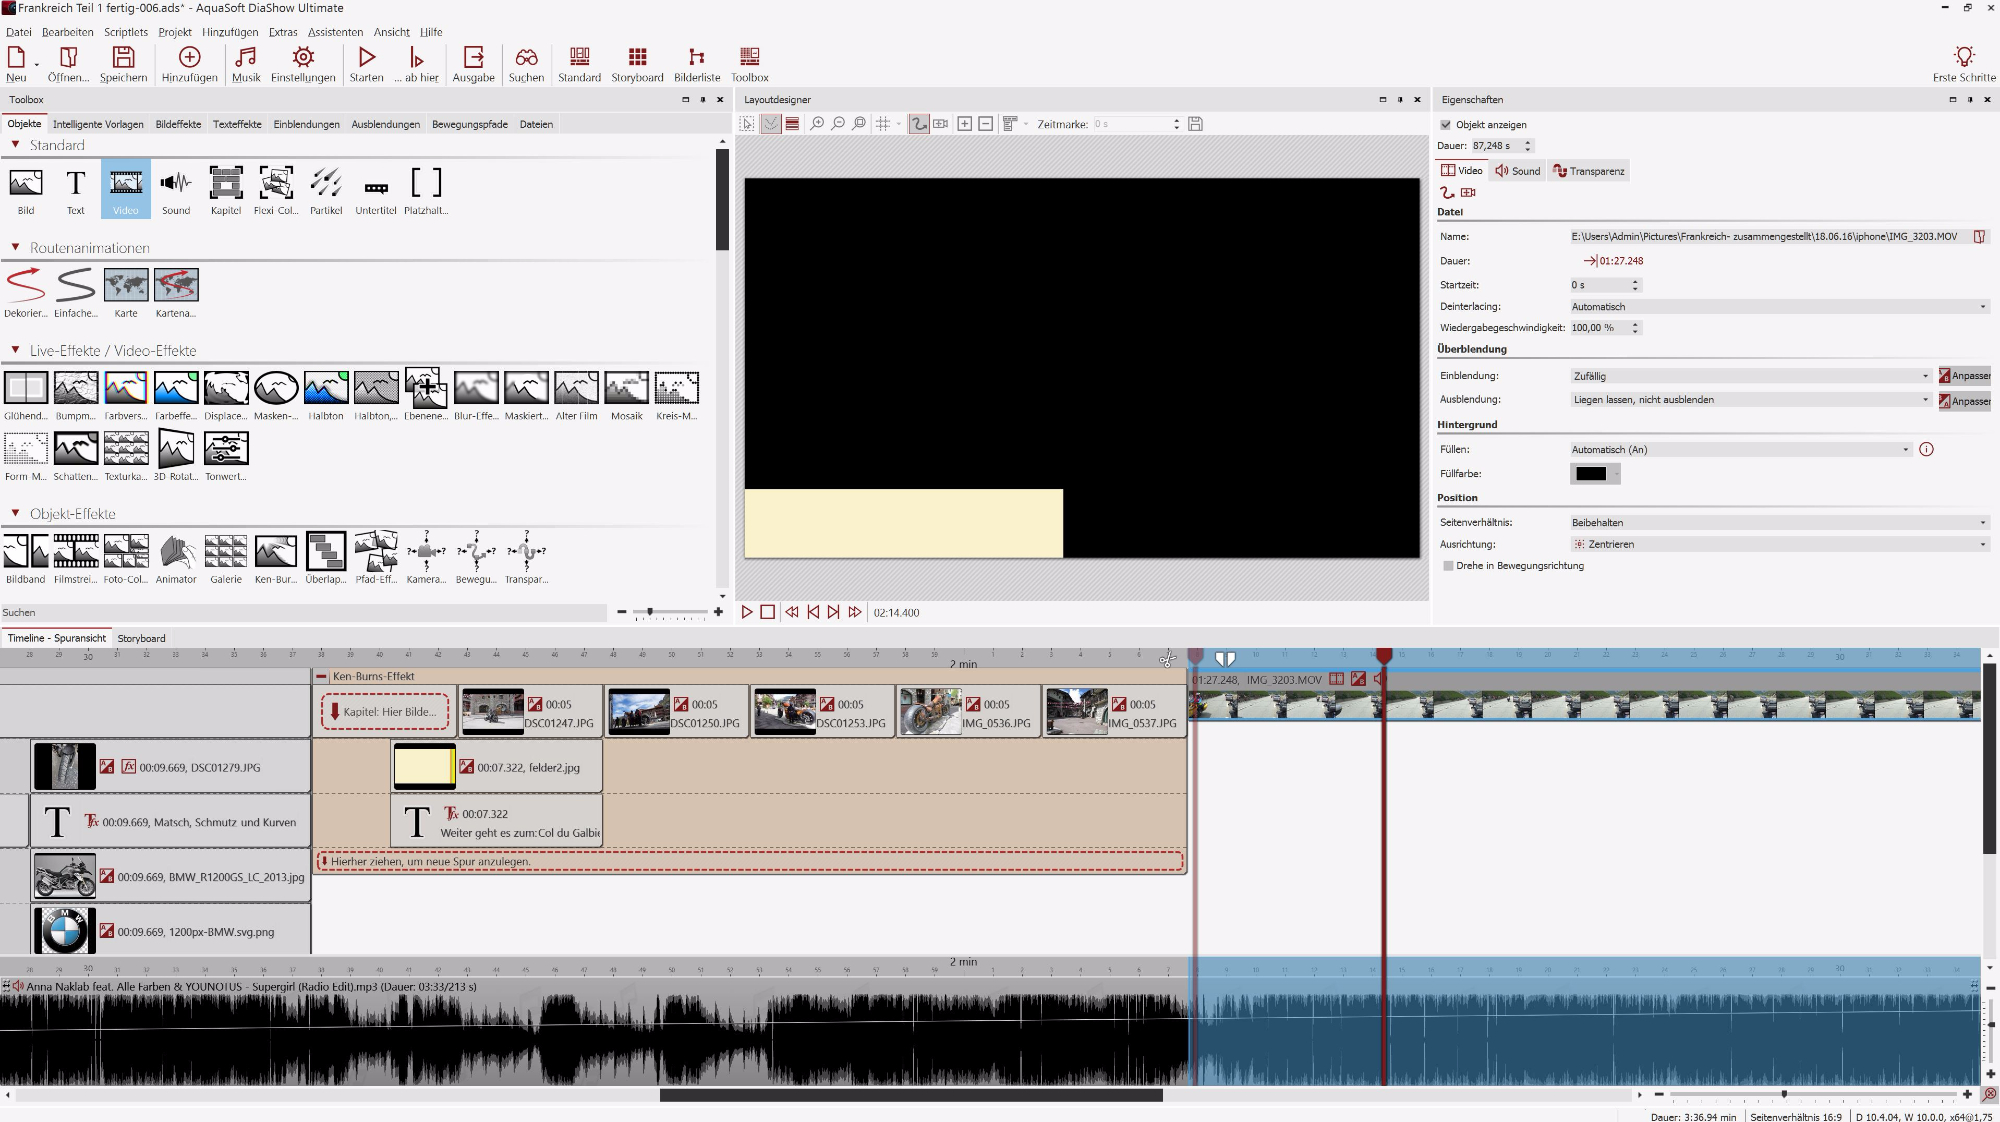Collapse the Ken-Burns-Effekt track

coord(322,677)
